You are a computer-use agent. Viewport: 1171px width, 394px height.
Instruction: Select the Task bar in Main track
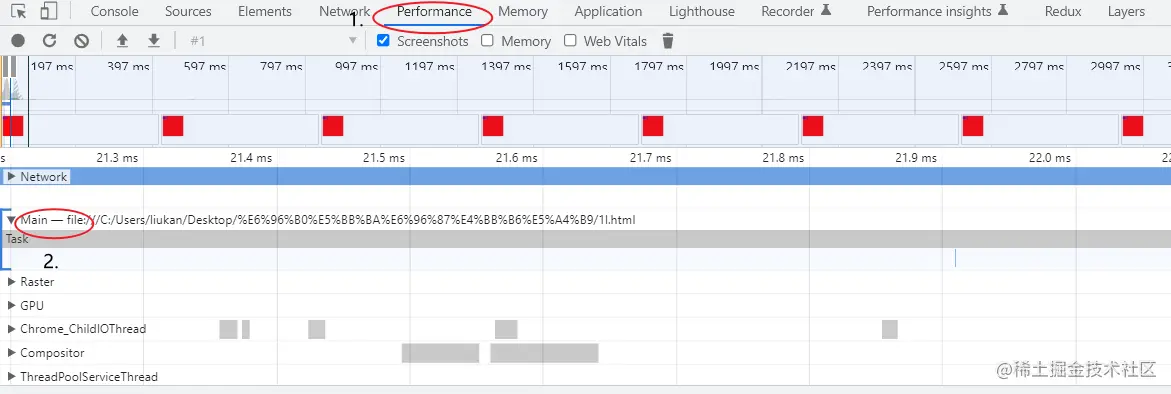click(x=586, y=239)
